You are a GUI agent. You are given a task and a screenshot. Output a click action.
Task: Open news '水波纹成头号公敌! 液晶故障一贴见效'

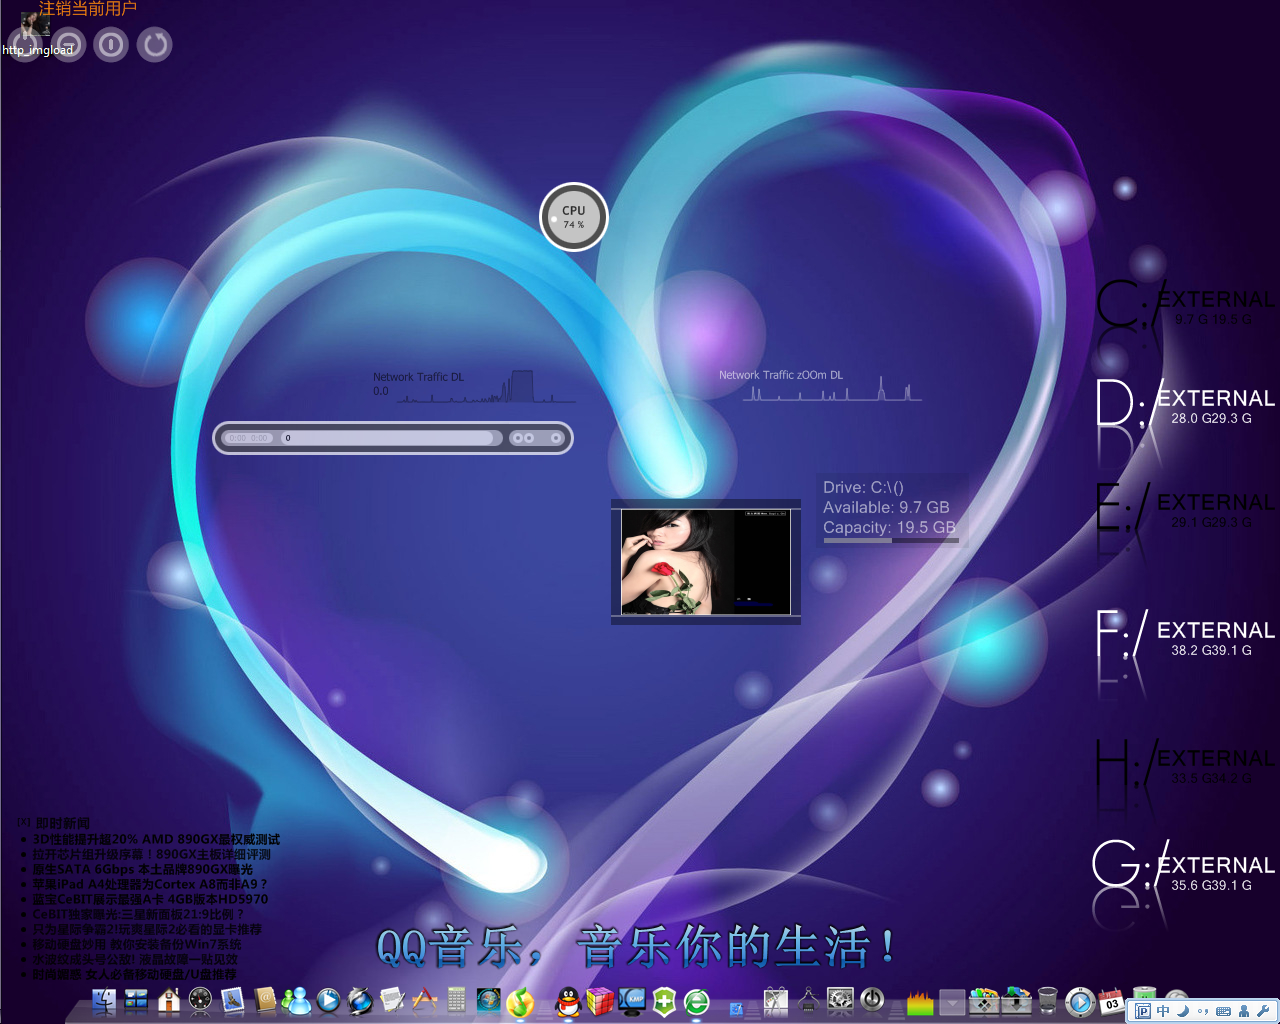click(135, 959)
